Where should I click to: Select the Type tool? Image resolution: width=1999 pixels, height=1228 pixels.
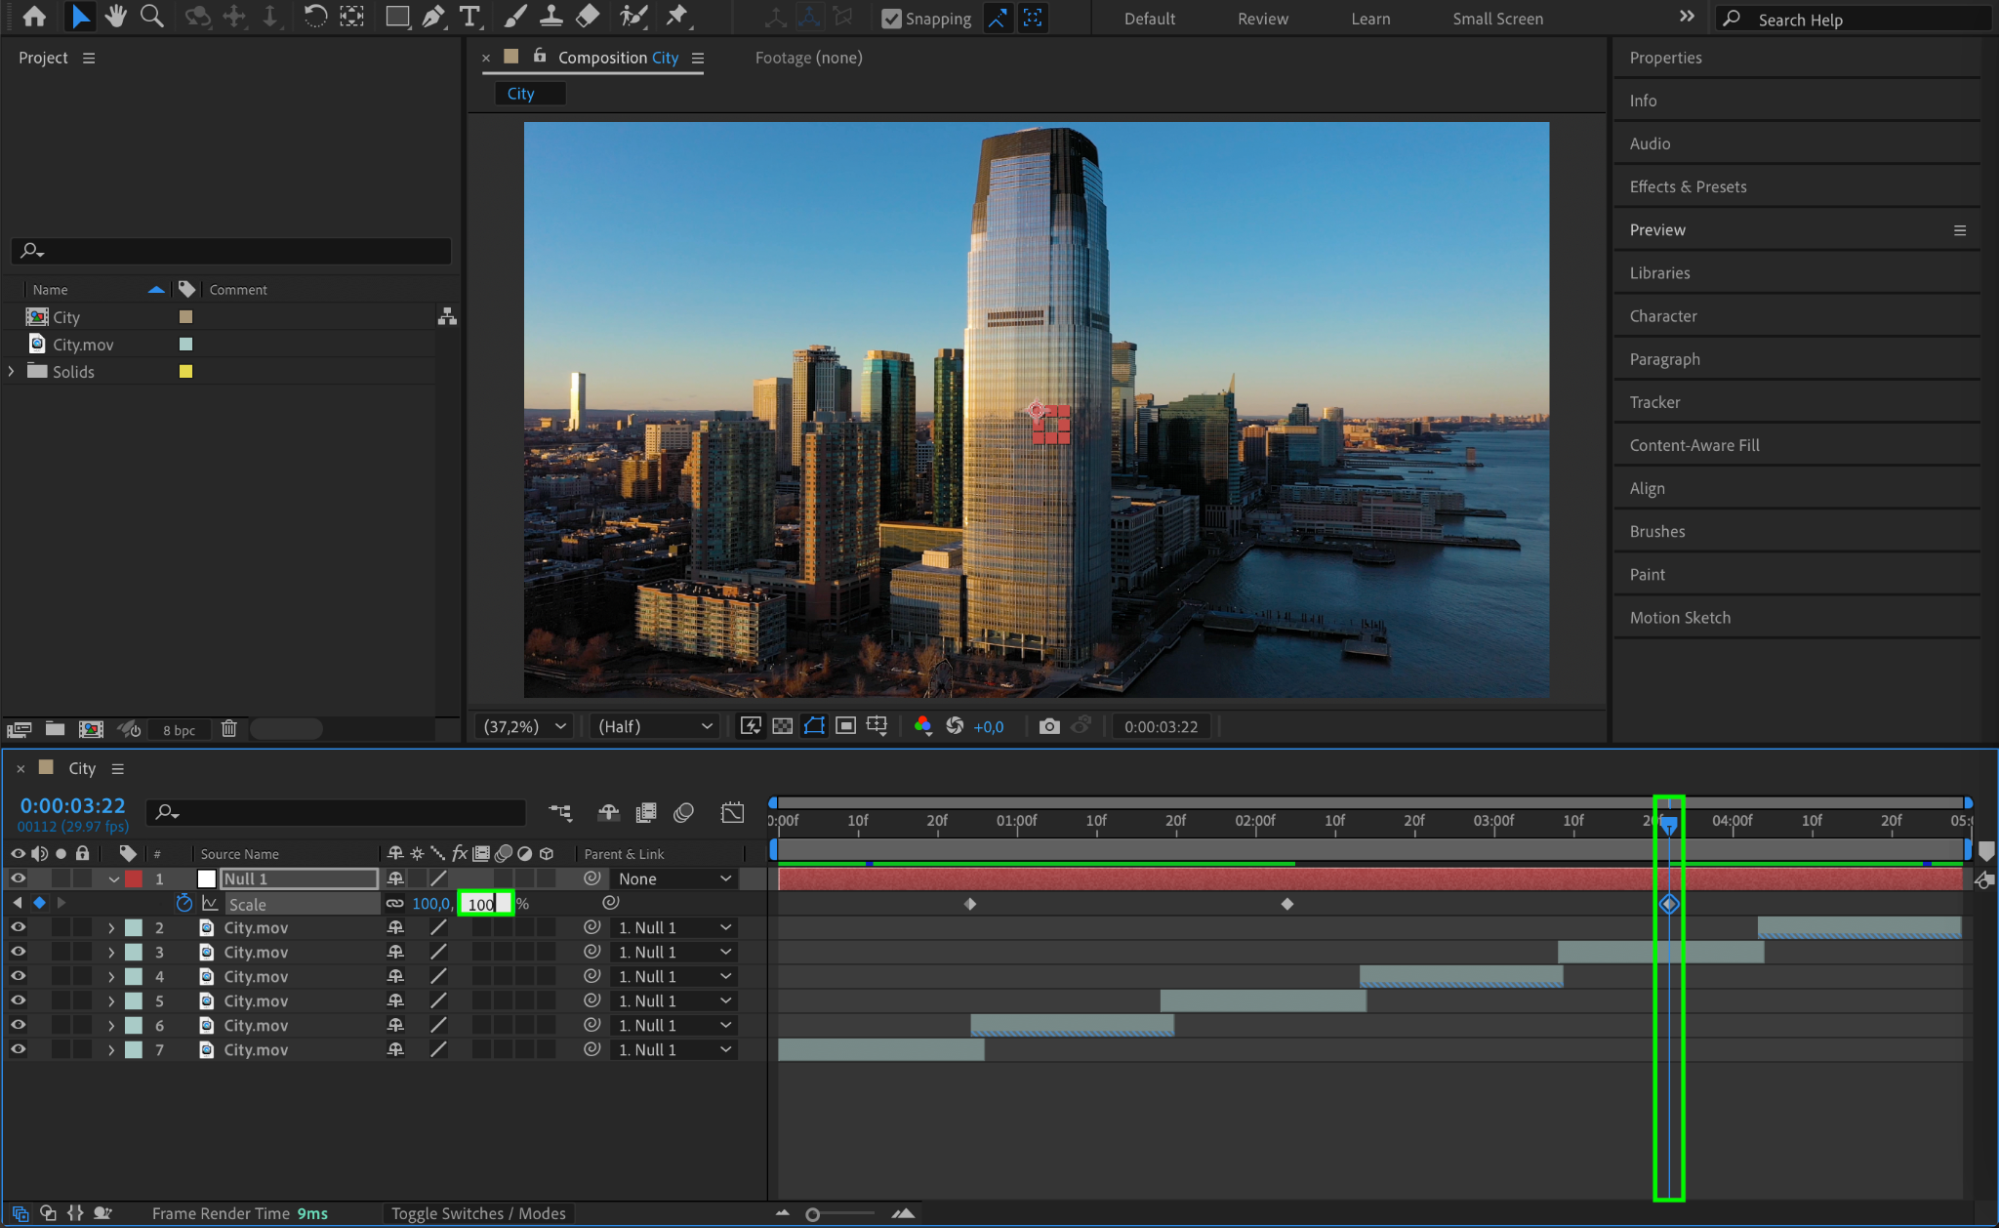pos(469,17)
